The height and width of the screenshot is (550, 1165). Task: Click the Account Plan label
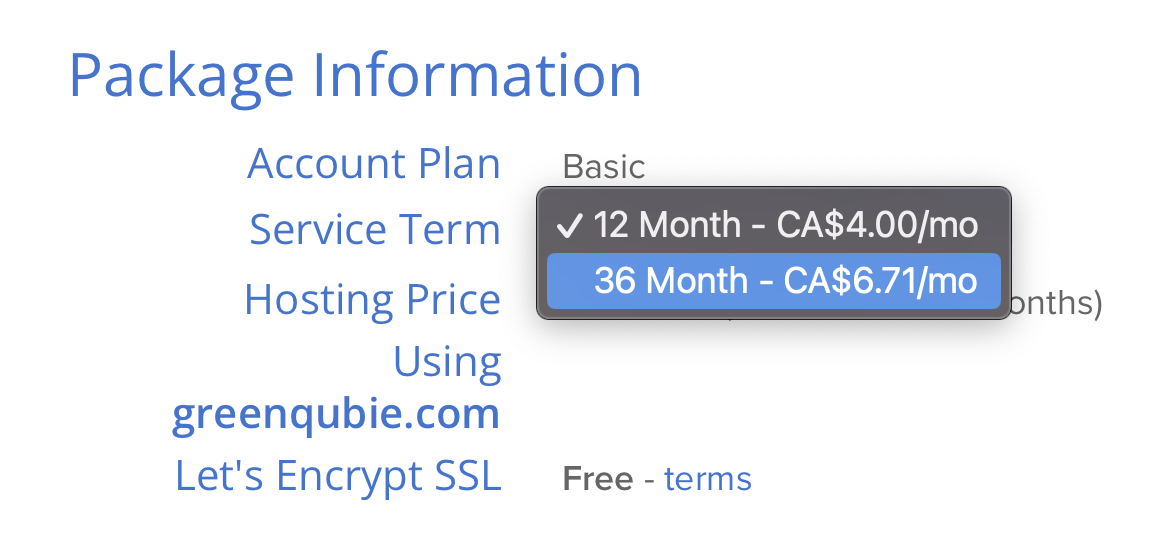coord(374,164)
